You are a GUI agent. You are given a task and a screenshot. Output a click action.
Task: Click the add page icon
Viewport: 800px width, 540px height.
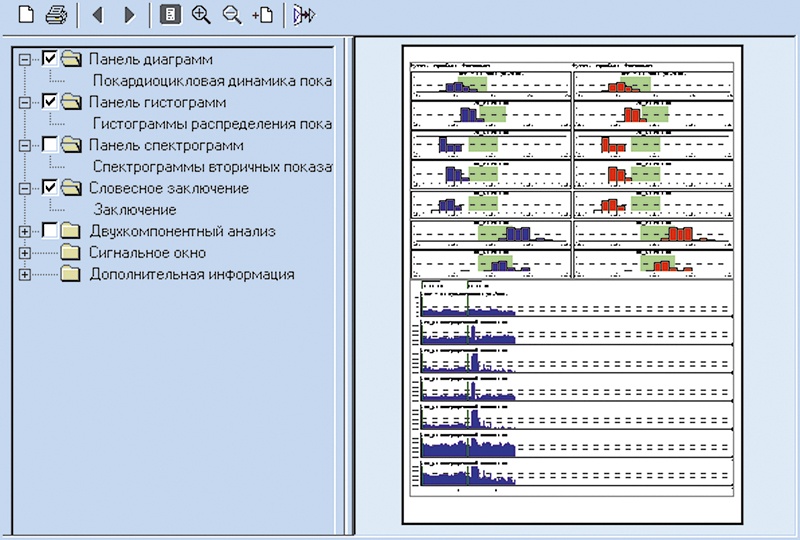(x=263, y=15)
